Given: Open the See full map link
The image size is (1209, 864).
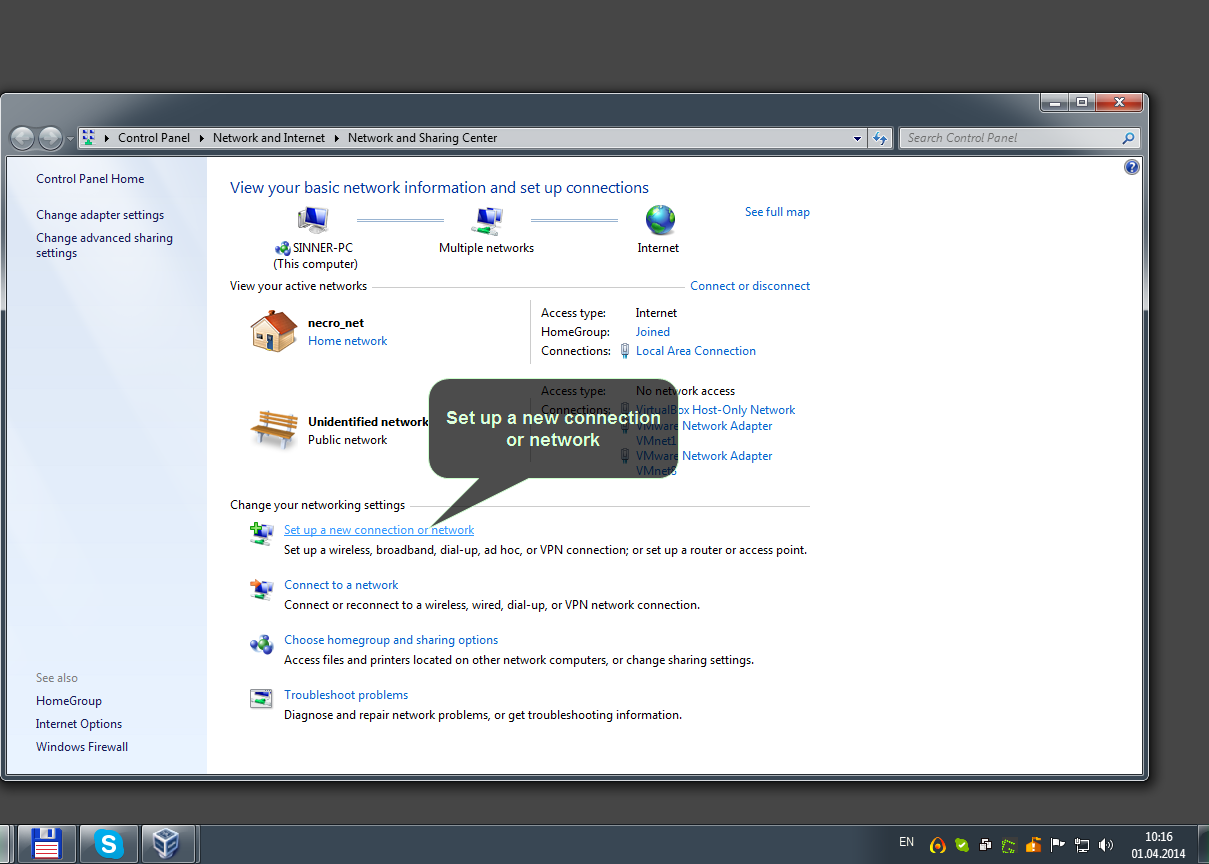Looking at the screenshot, I should 777,212.
